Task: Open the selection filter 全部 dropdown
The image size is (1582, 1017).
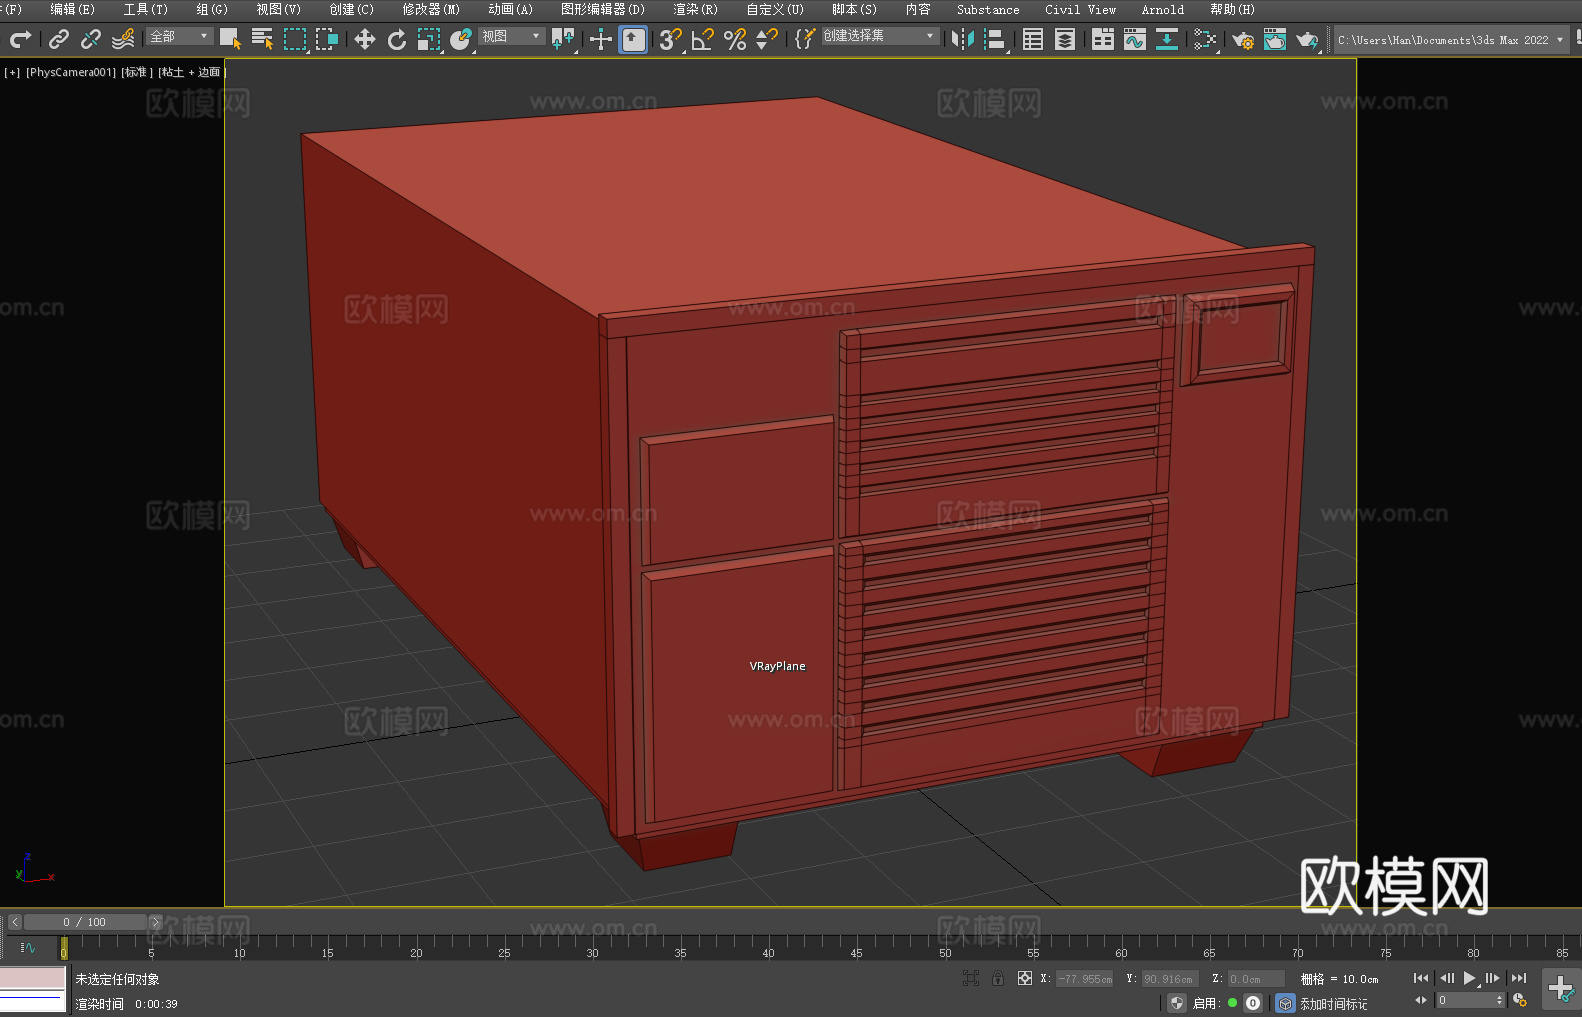Action: 179,36
